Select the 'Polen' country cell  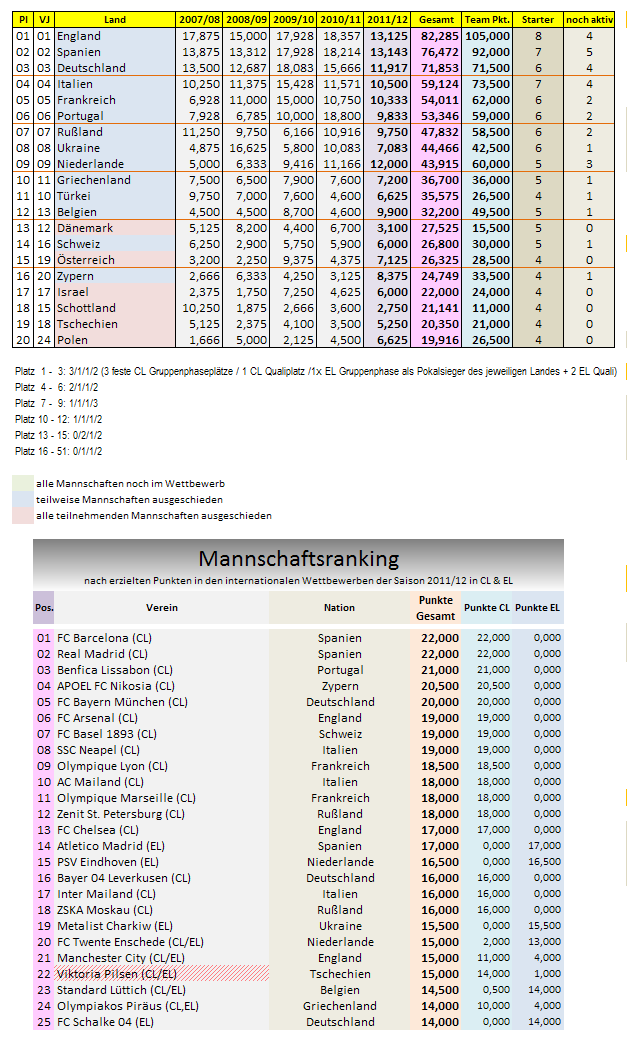tap(115, 340)
